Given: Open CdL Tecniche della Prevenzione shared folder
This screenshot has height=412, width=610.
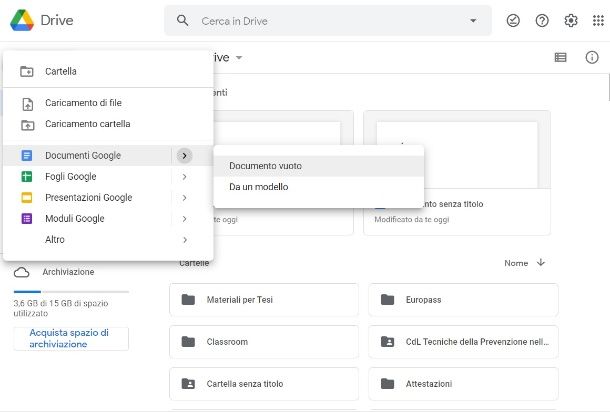Looking at the screenshot, I should 463,342.
